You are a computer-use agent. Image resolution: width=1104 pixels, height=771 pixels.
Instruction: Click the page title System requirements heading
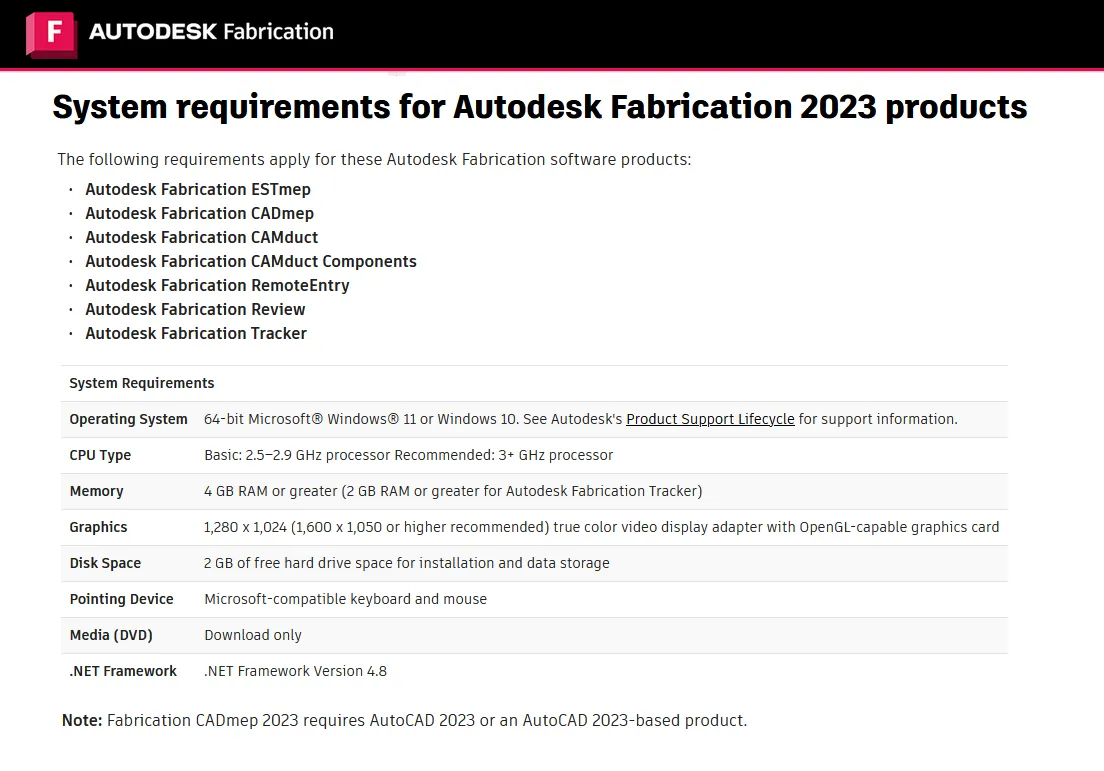coord(539,107)
